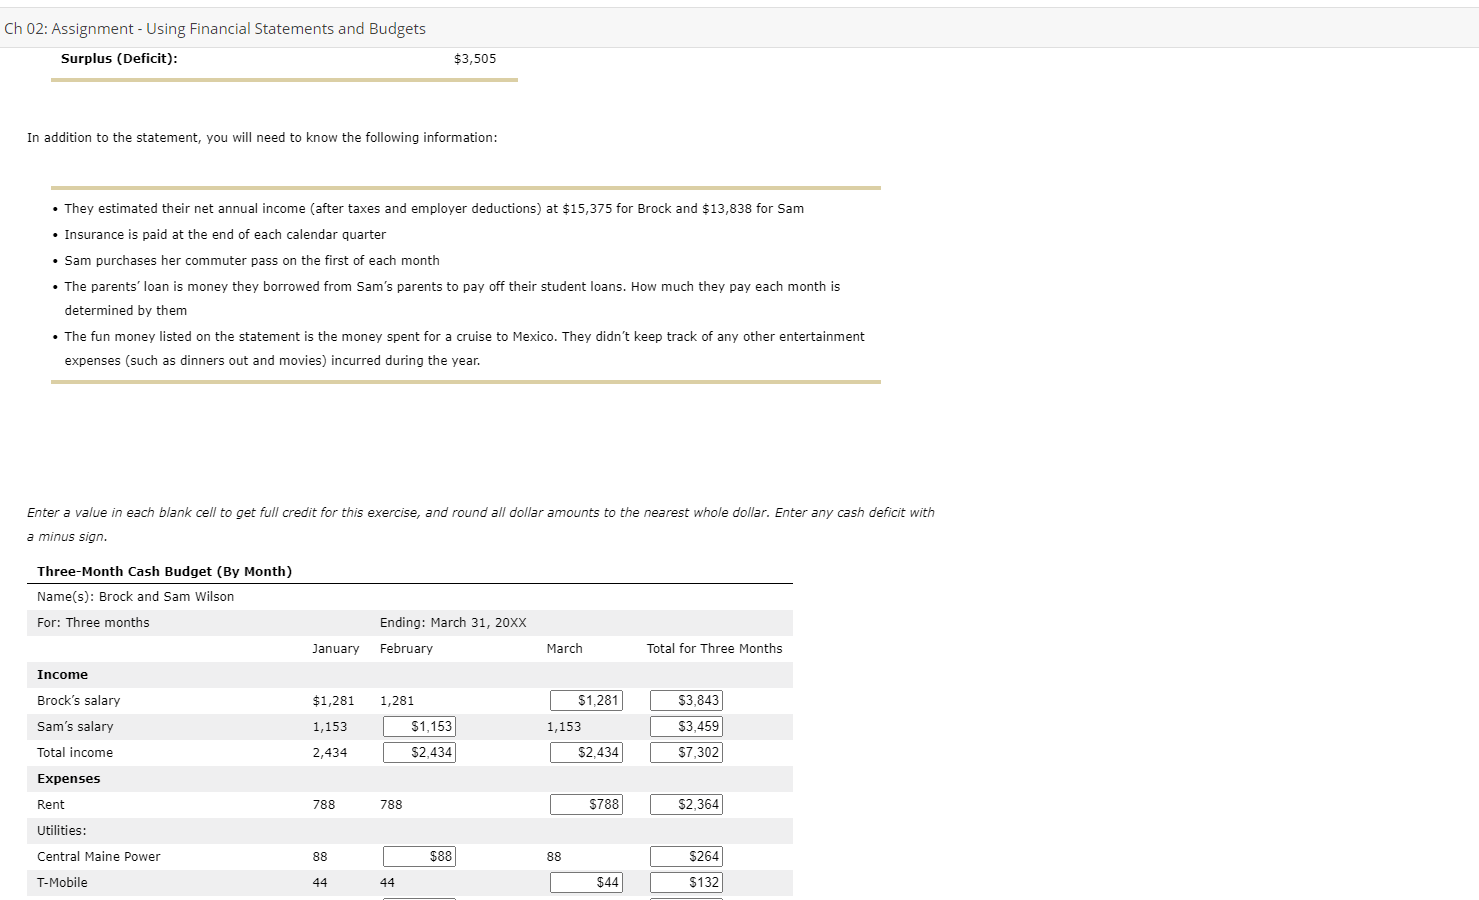Click Total income $7,302 total field

point(686,752)
